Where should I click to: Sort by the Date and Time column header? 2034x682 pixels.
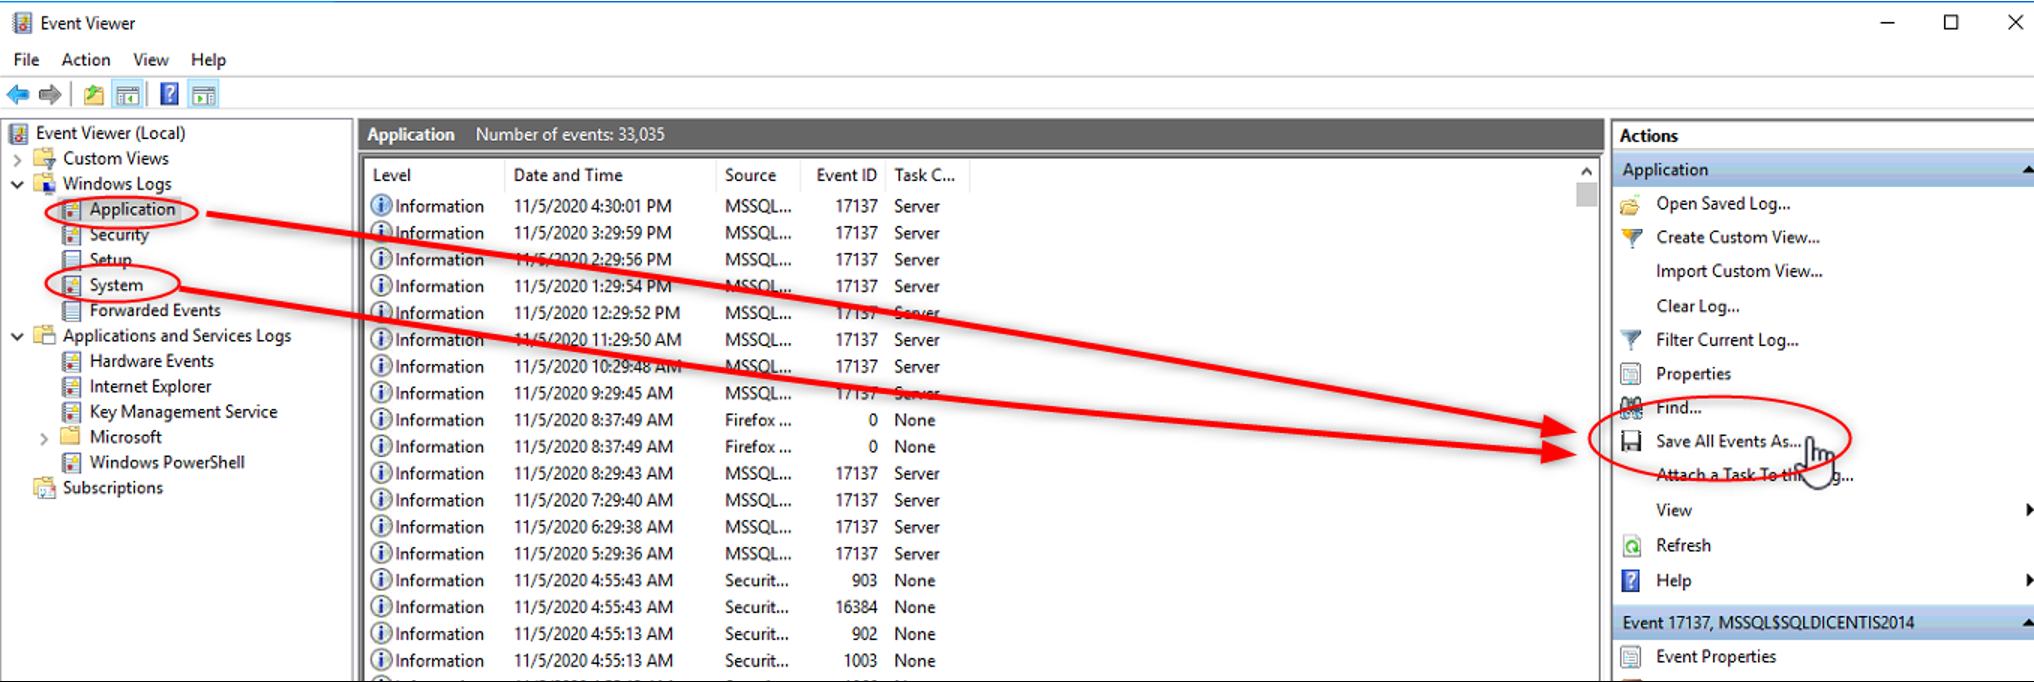[x=610, y=175]
